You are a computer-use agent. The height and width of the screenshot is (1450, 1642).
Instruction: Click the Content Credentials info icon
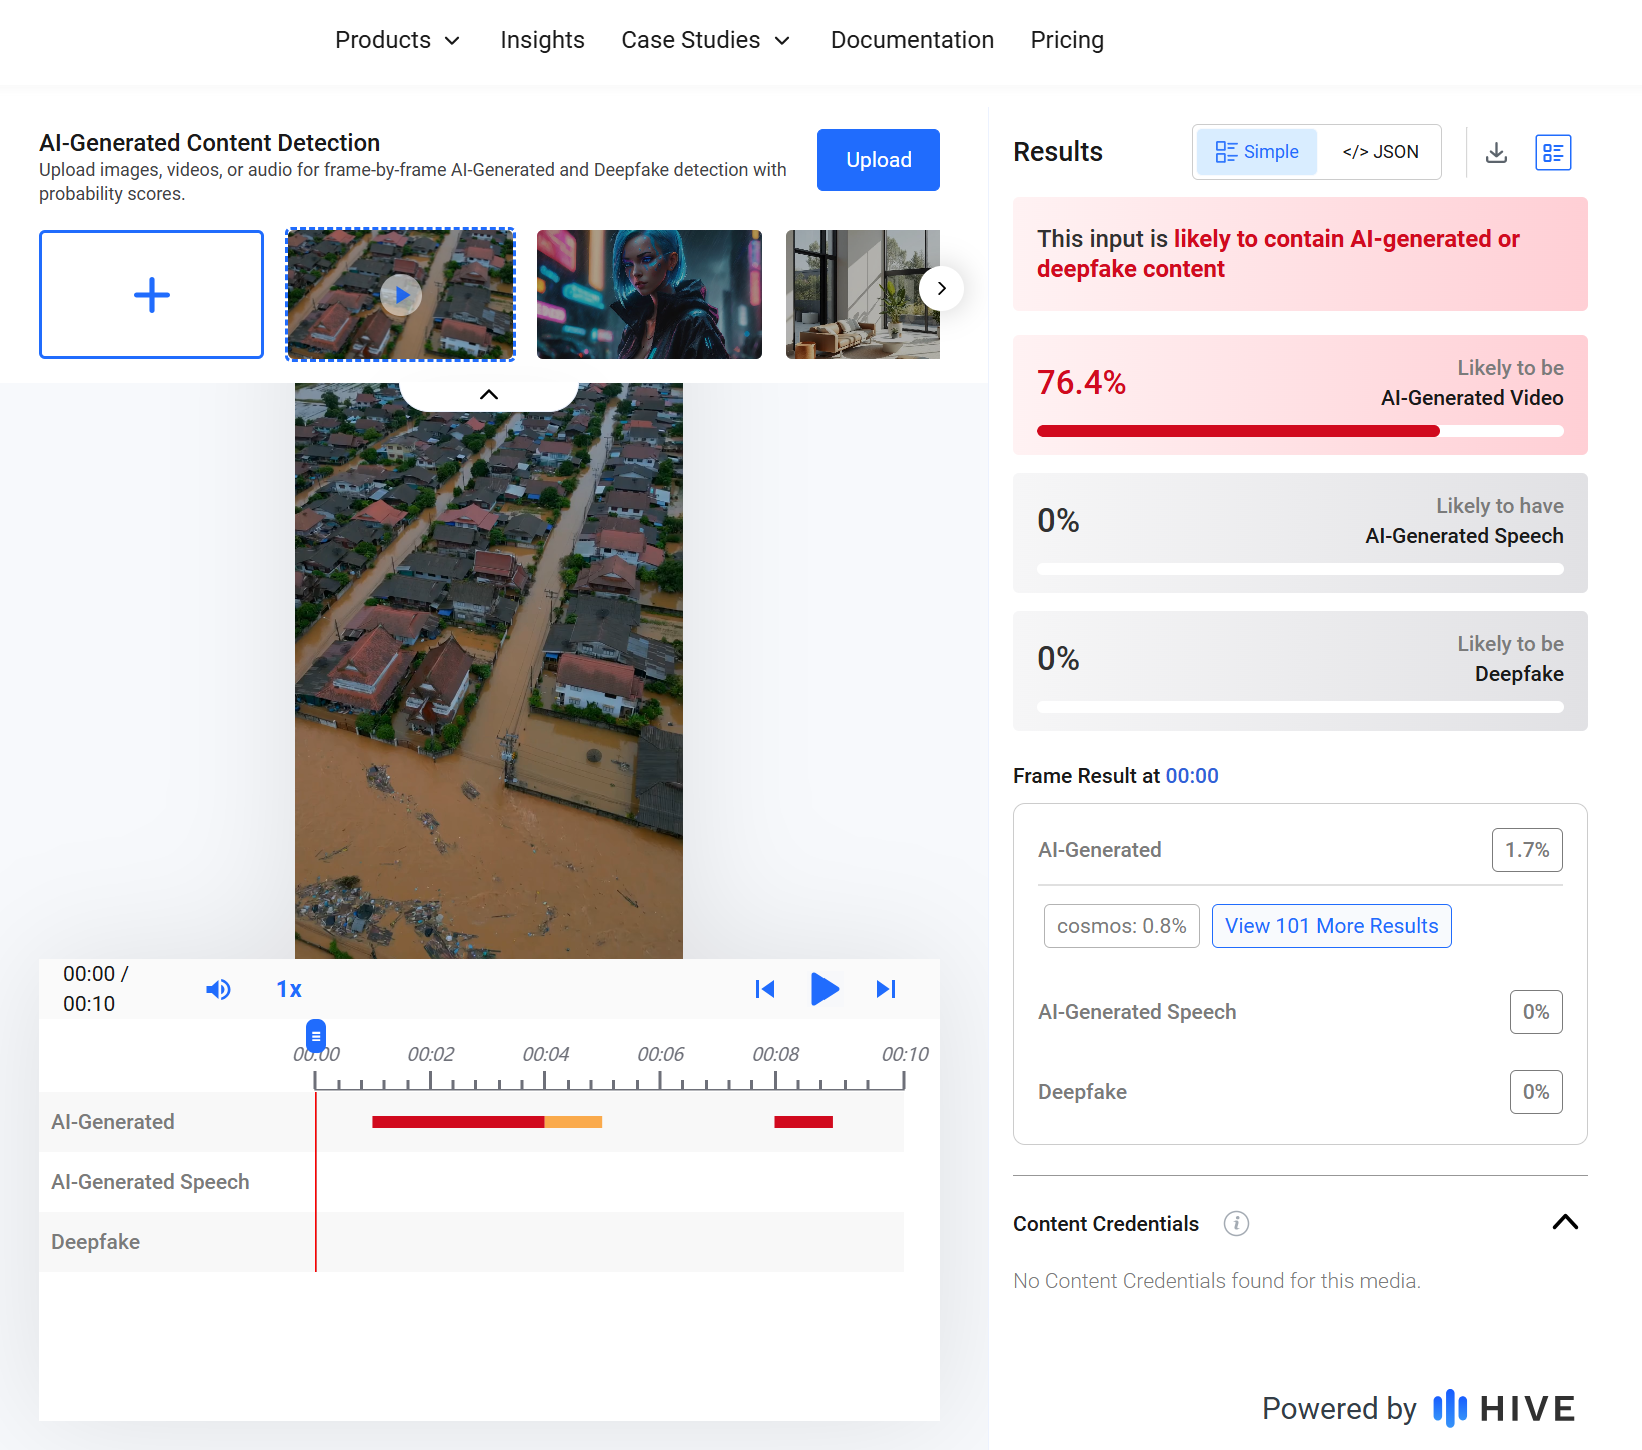pyautogui.click(x=1236, y=1223)
